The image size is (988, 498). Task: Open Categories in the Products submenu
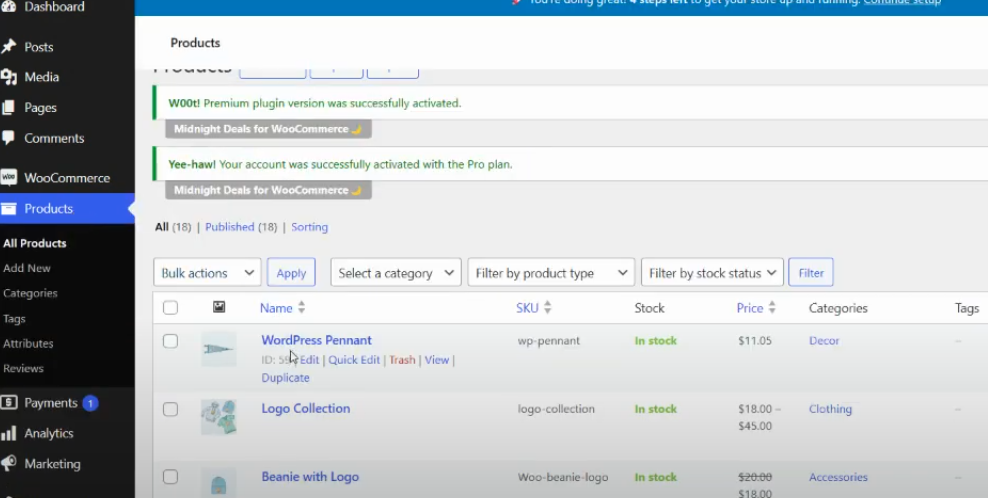click(x=30, y=293)
